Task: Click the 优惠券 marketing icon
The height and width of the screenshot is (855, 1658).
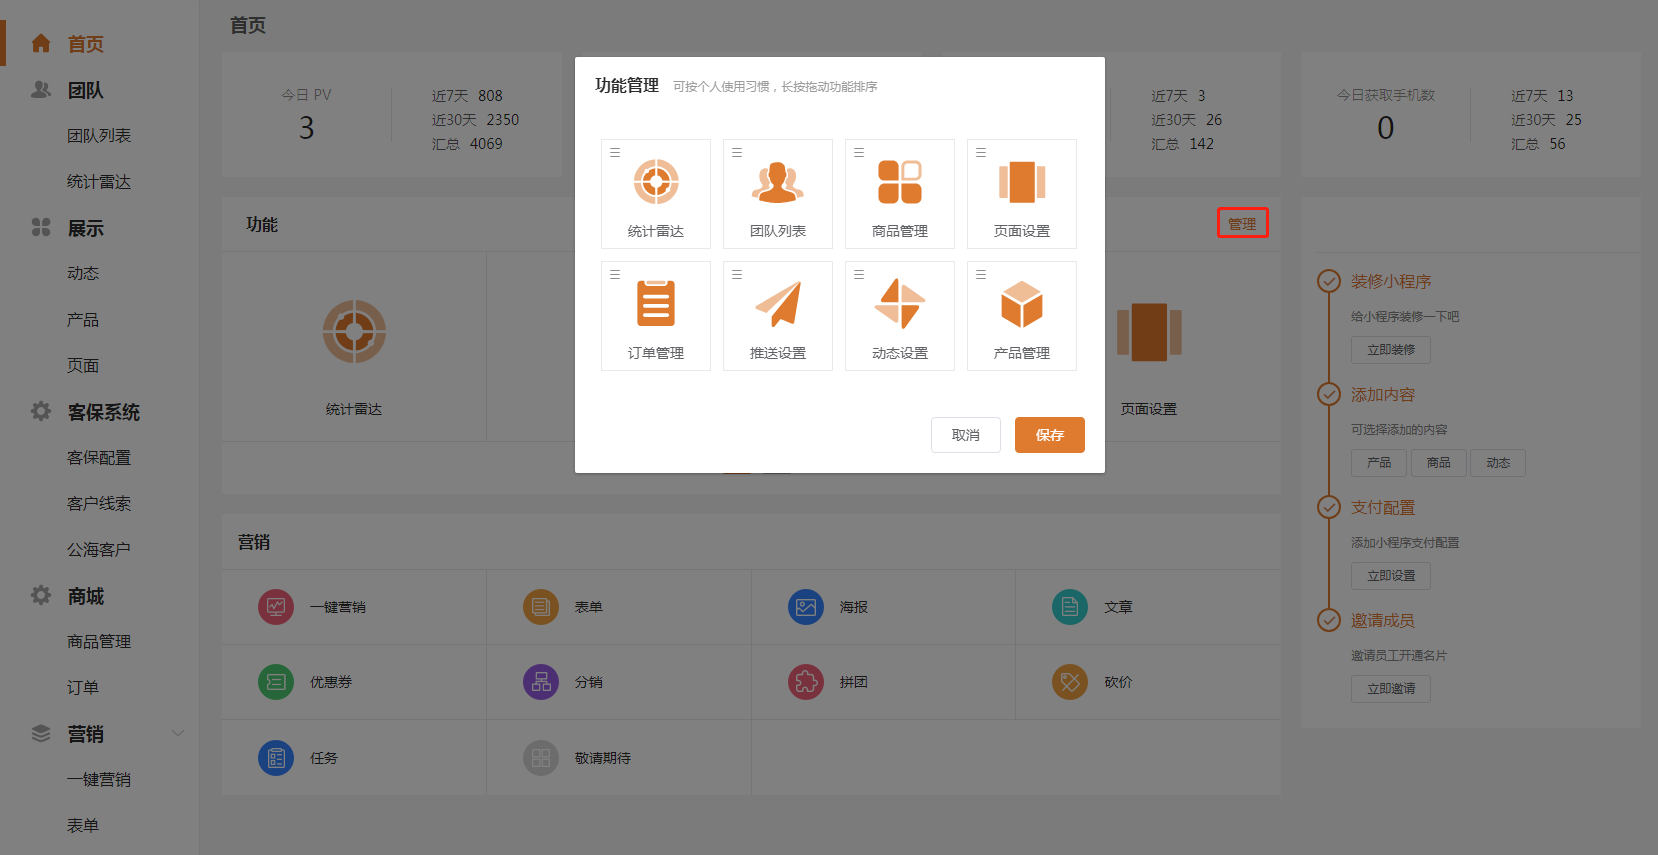Action: pos(276,682)
